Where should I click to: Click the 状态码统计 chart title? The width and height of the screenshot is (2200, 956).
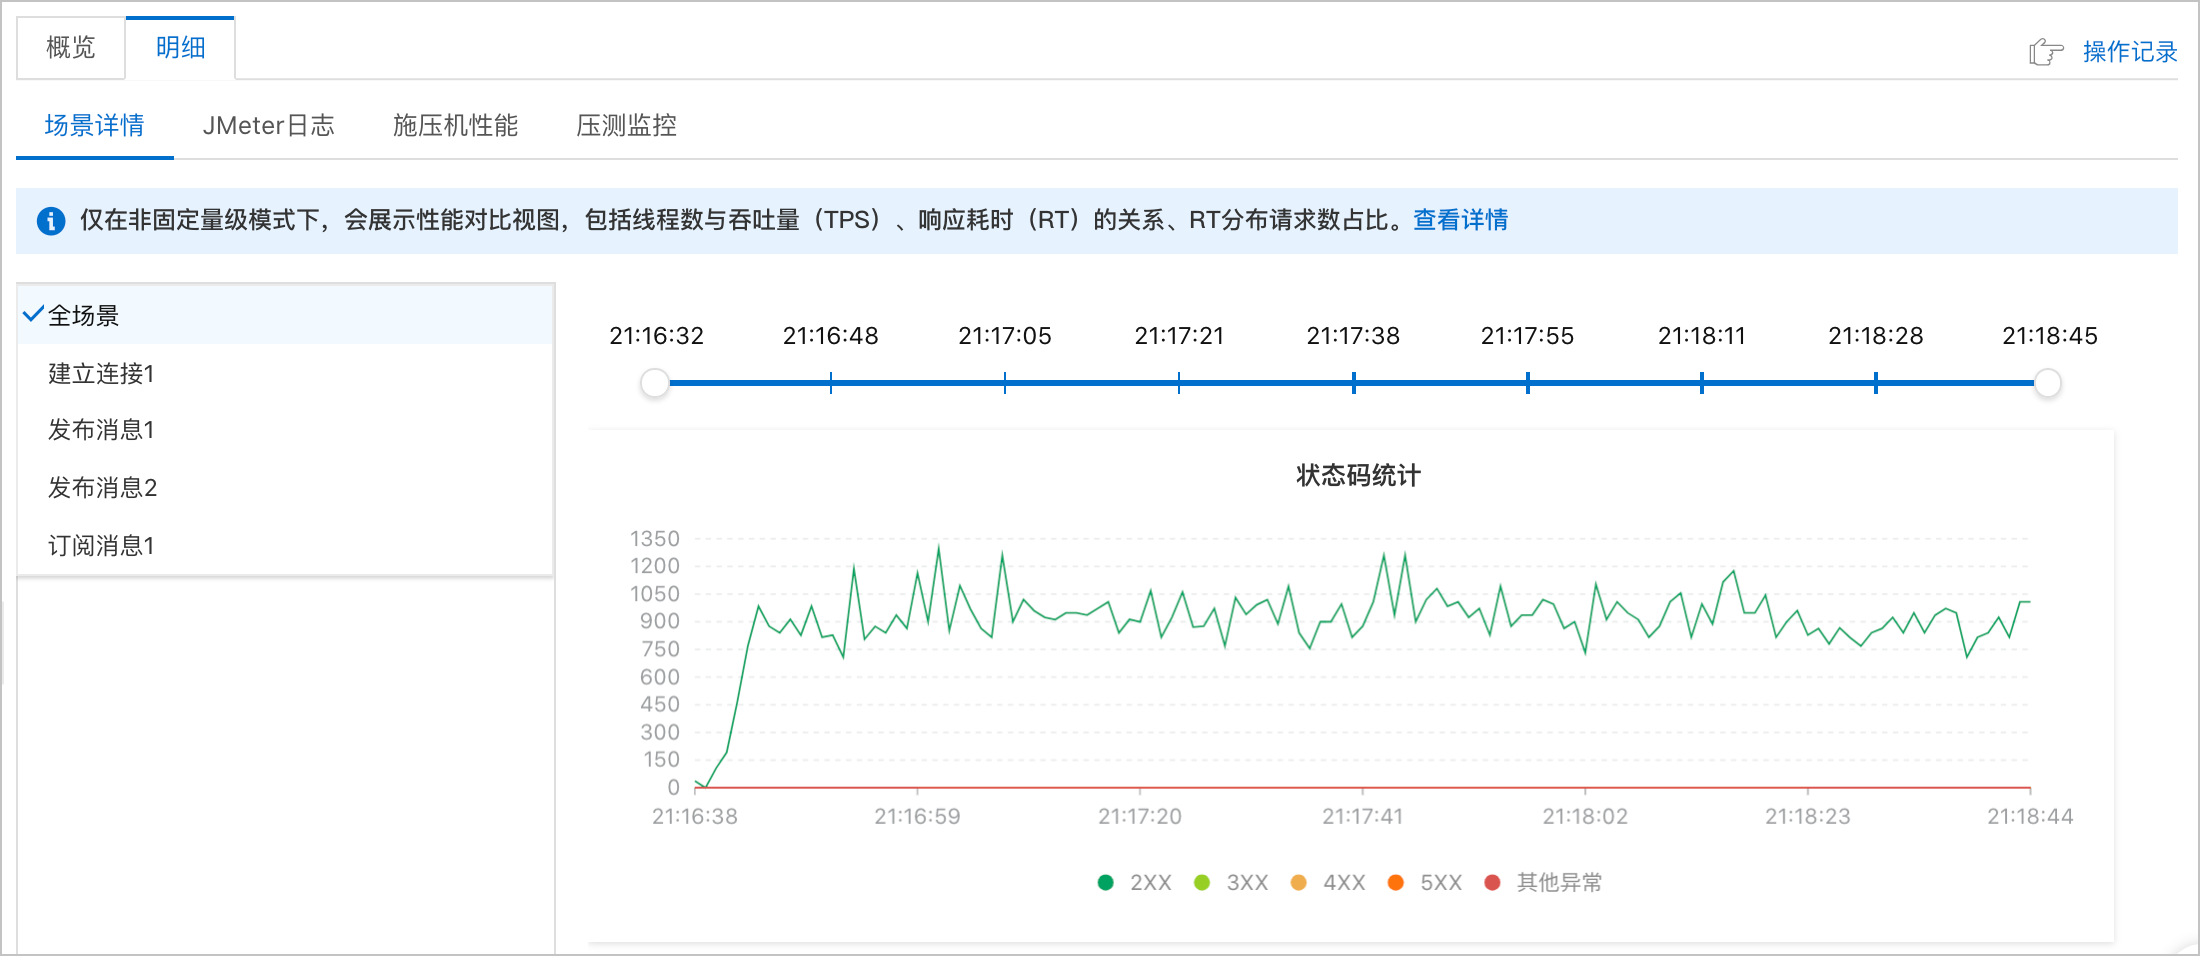tap(1358, 475)
